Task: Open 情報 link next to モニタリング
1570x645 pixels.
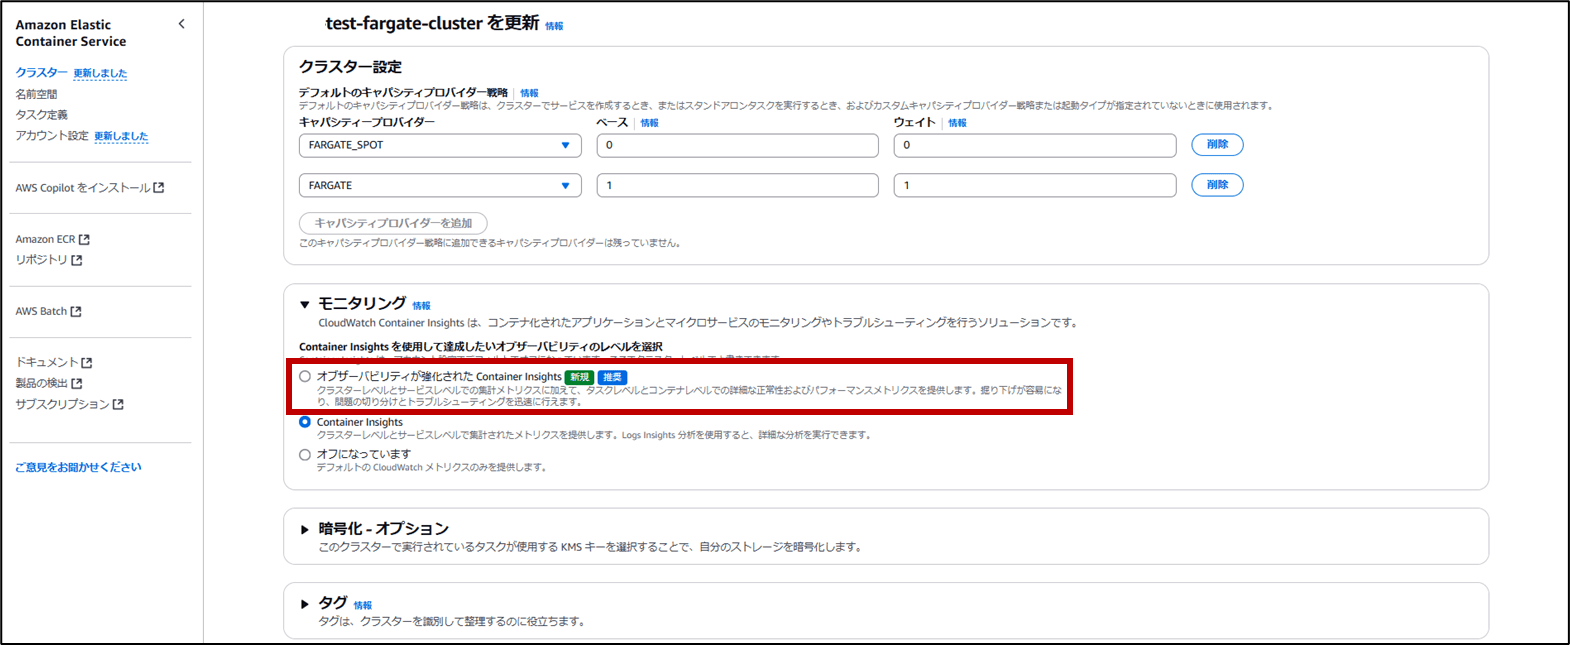Action: (x=421, y=306)
